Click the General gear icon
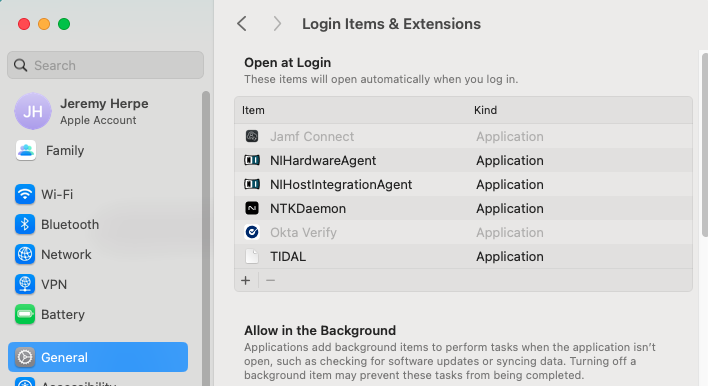Viewport: 708px width, 386px height. (x=25, y=357)
